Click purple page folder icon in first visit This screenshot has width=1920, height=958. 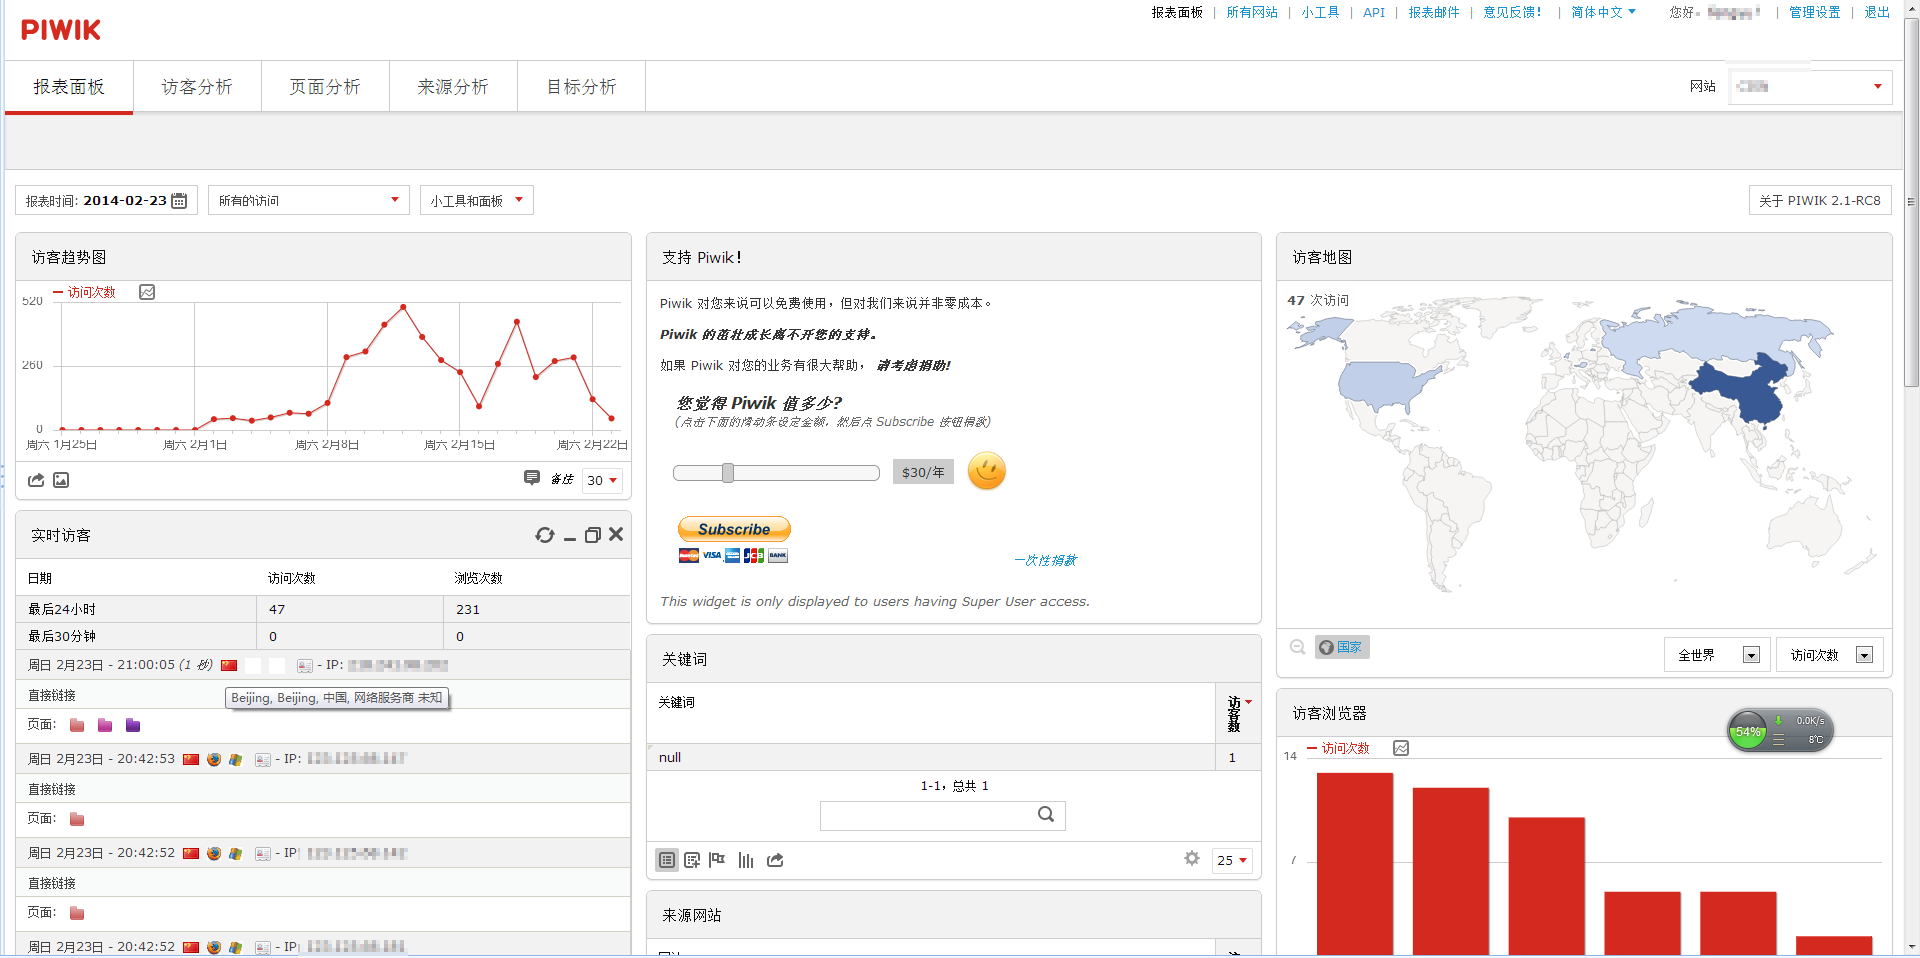tap(133, 725)
